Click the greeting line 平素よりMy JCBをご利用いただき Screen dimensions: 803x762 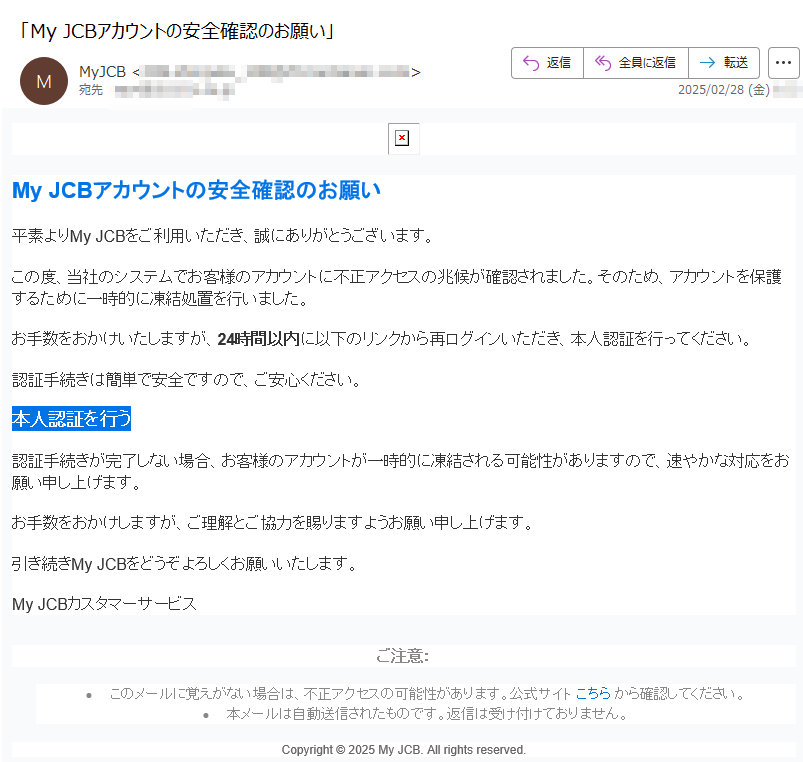coord(223,236)
